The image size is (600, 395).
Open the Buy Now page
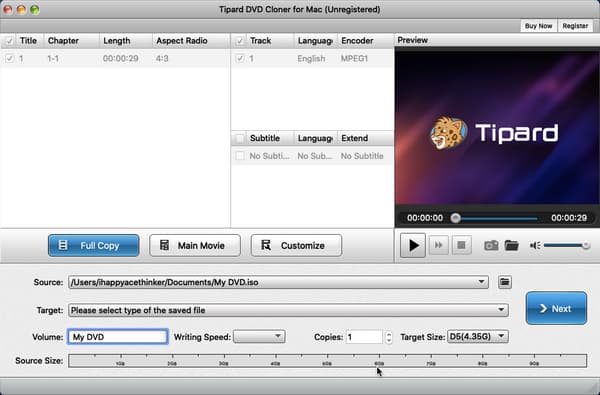tap(538, 26)
